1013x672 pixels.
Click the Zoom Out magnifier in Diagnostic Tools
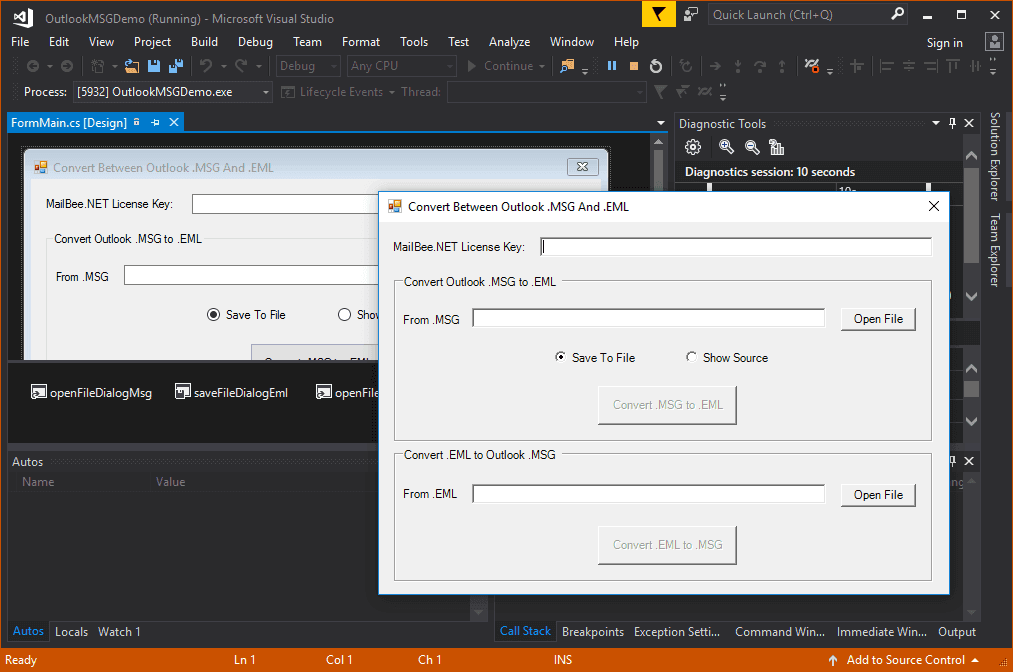click(x=752, y=147)
